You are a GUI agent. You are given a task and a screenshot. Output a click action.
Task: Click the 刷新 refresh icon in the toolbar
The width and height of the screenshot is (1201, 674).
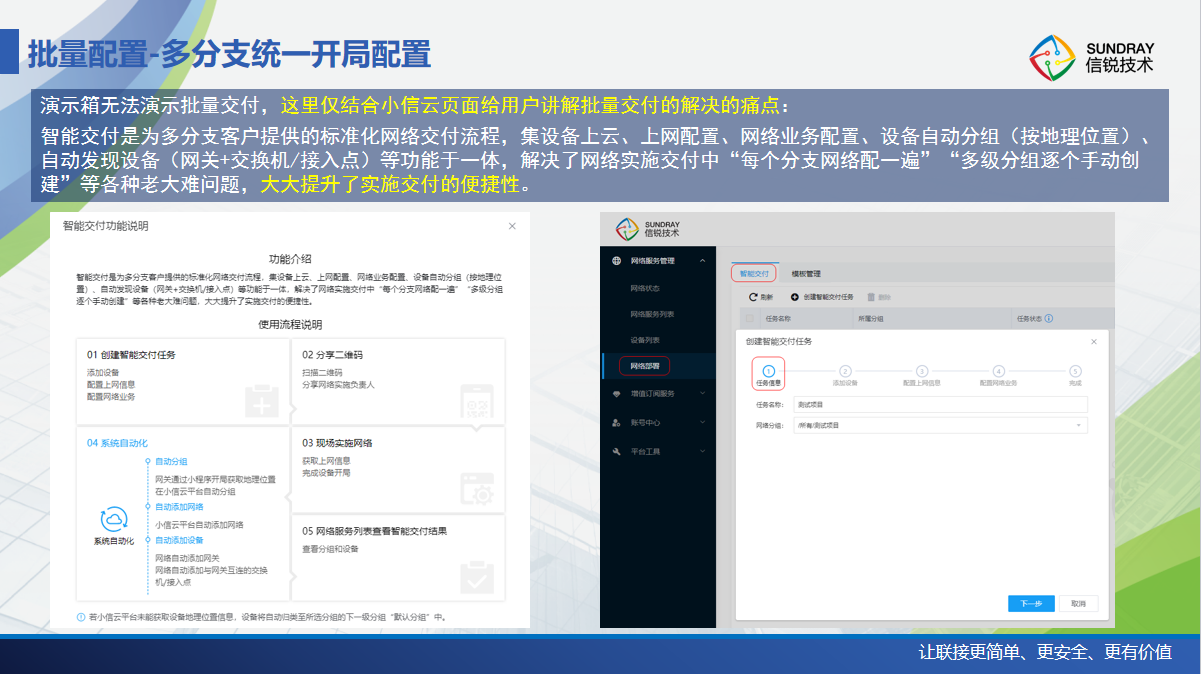753,297
